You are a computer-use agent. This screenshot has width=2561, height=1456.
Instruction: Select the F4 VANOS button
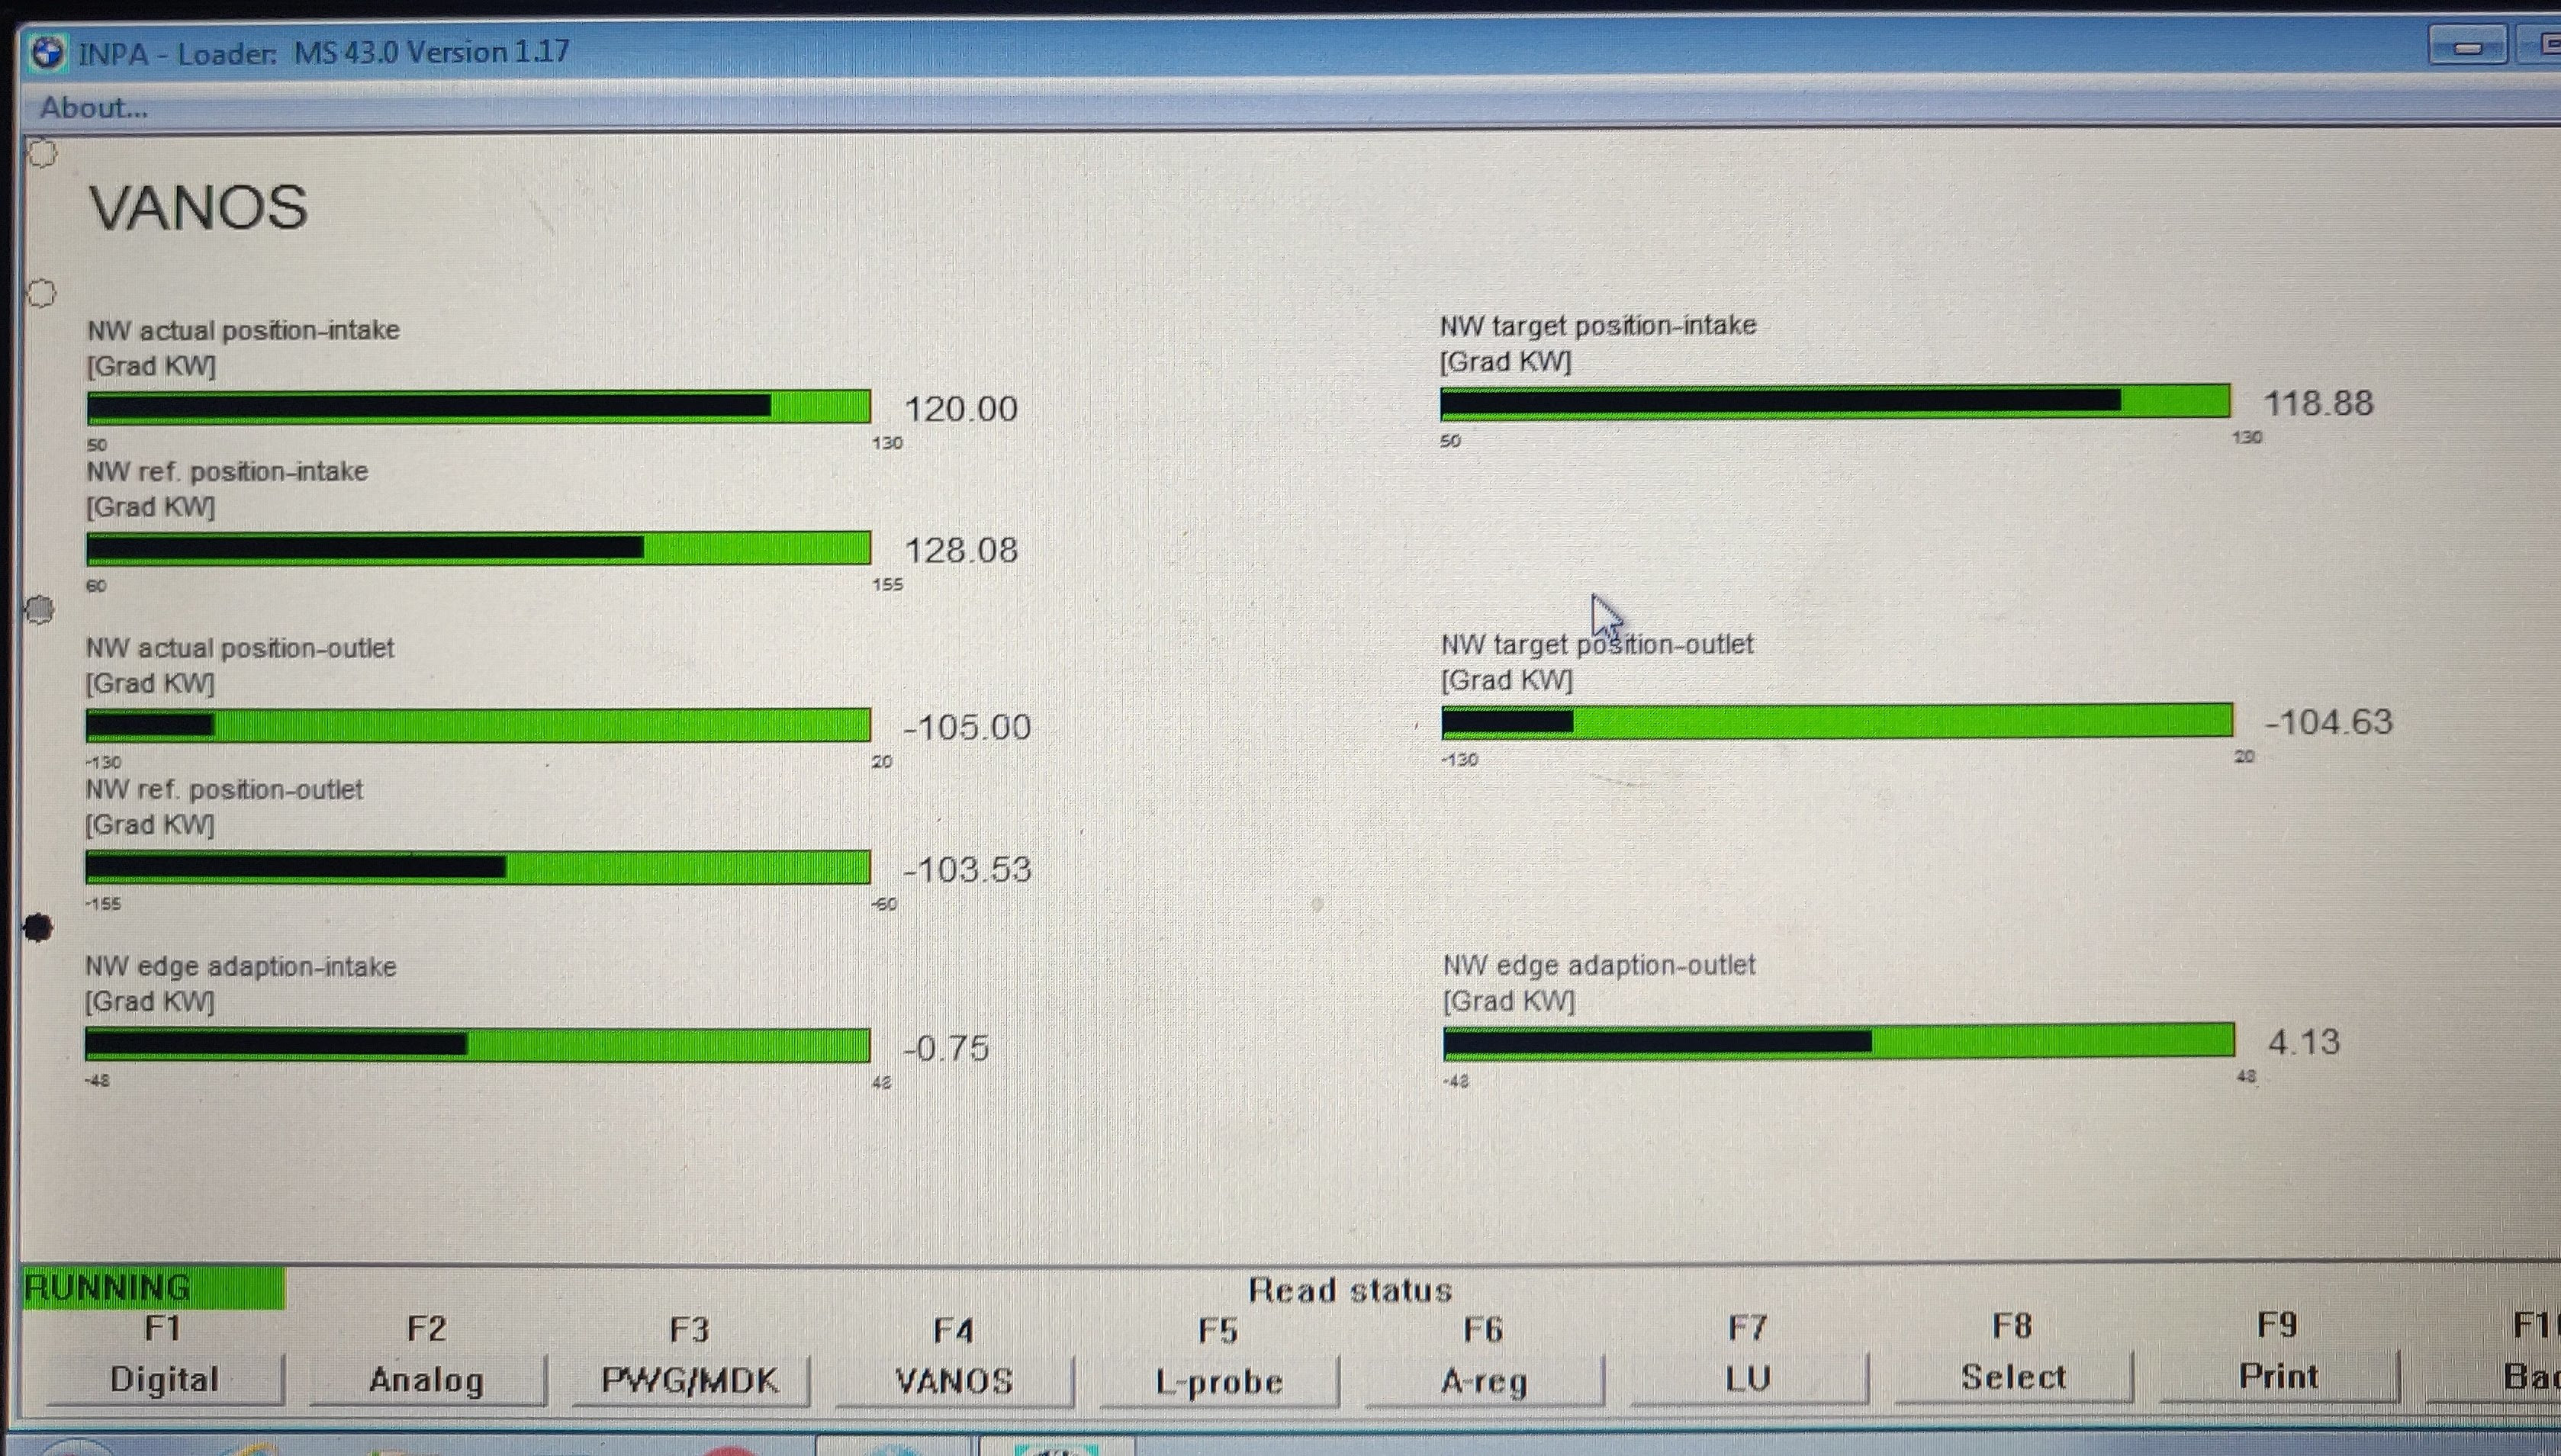coord(954,1381)
